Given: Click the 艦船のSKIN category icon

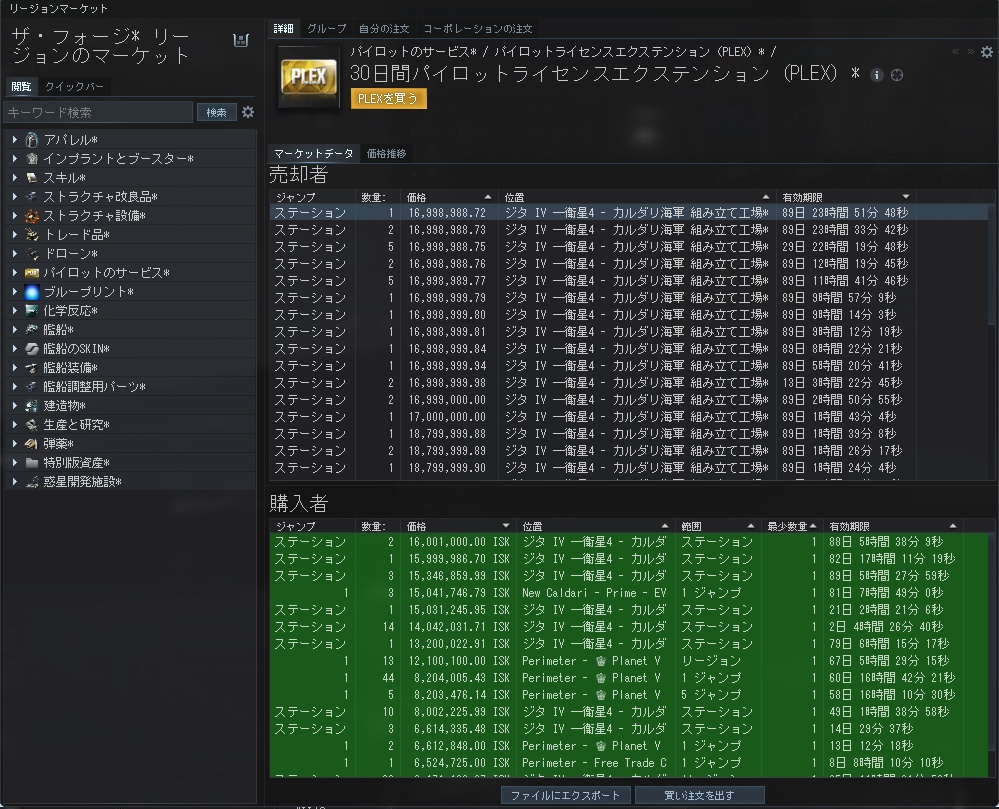Looking at the screenshot, I should click(32, 348).
